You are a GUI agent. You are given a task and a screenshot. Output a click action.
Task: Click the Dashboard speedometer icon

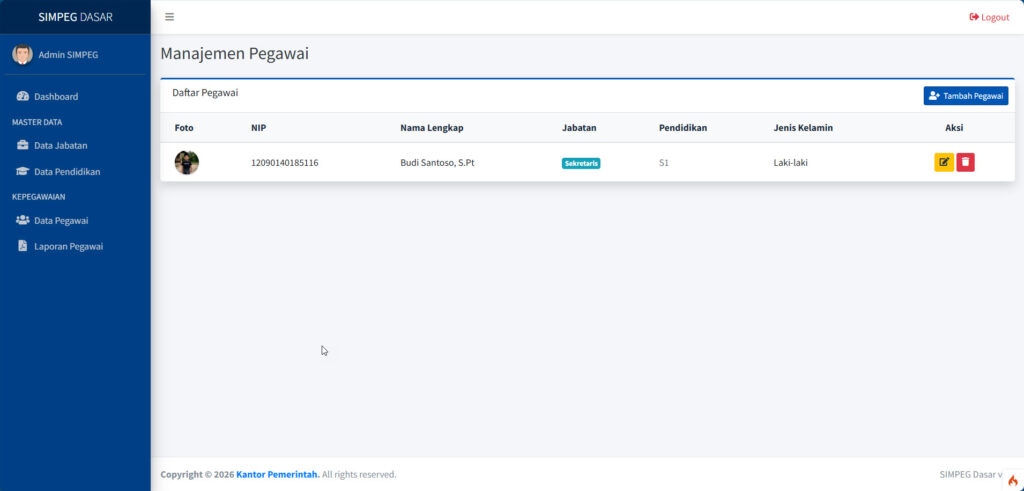23,97
